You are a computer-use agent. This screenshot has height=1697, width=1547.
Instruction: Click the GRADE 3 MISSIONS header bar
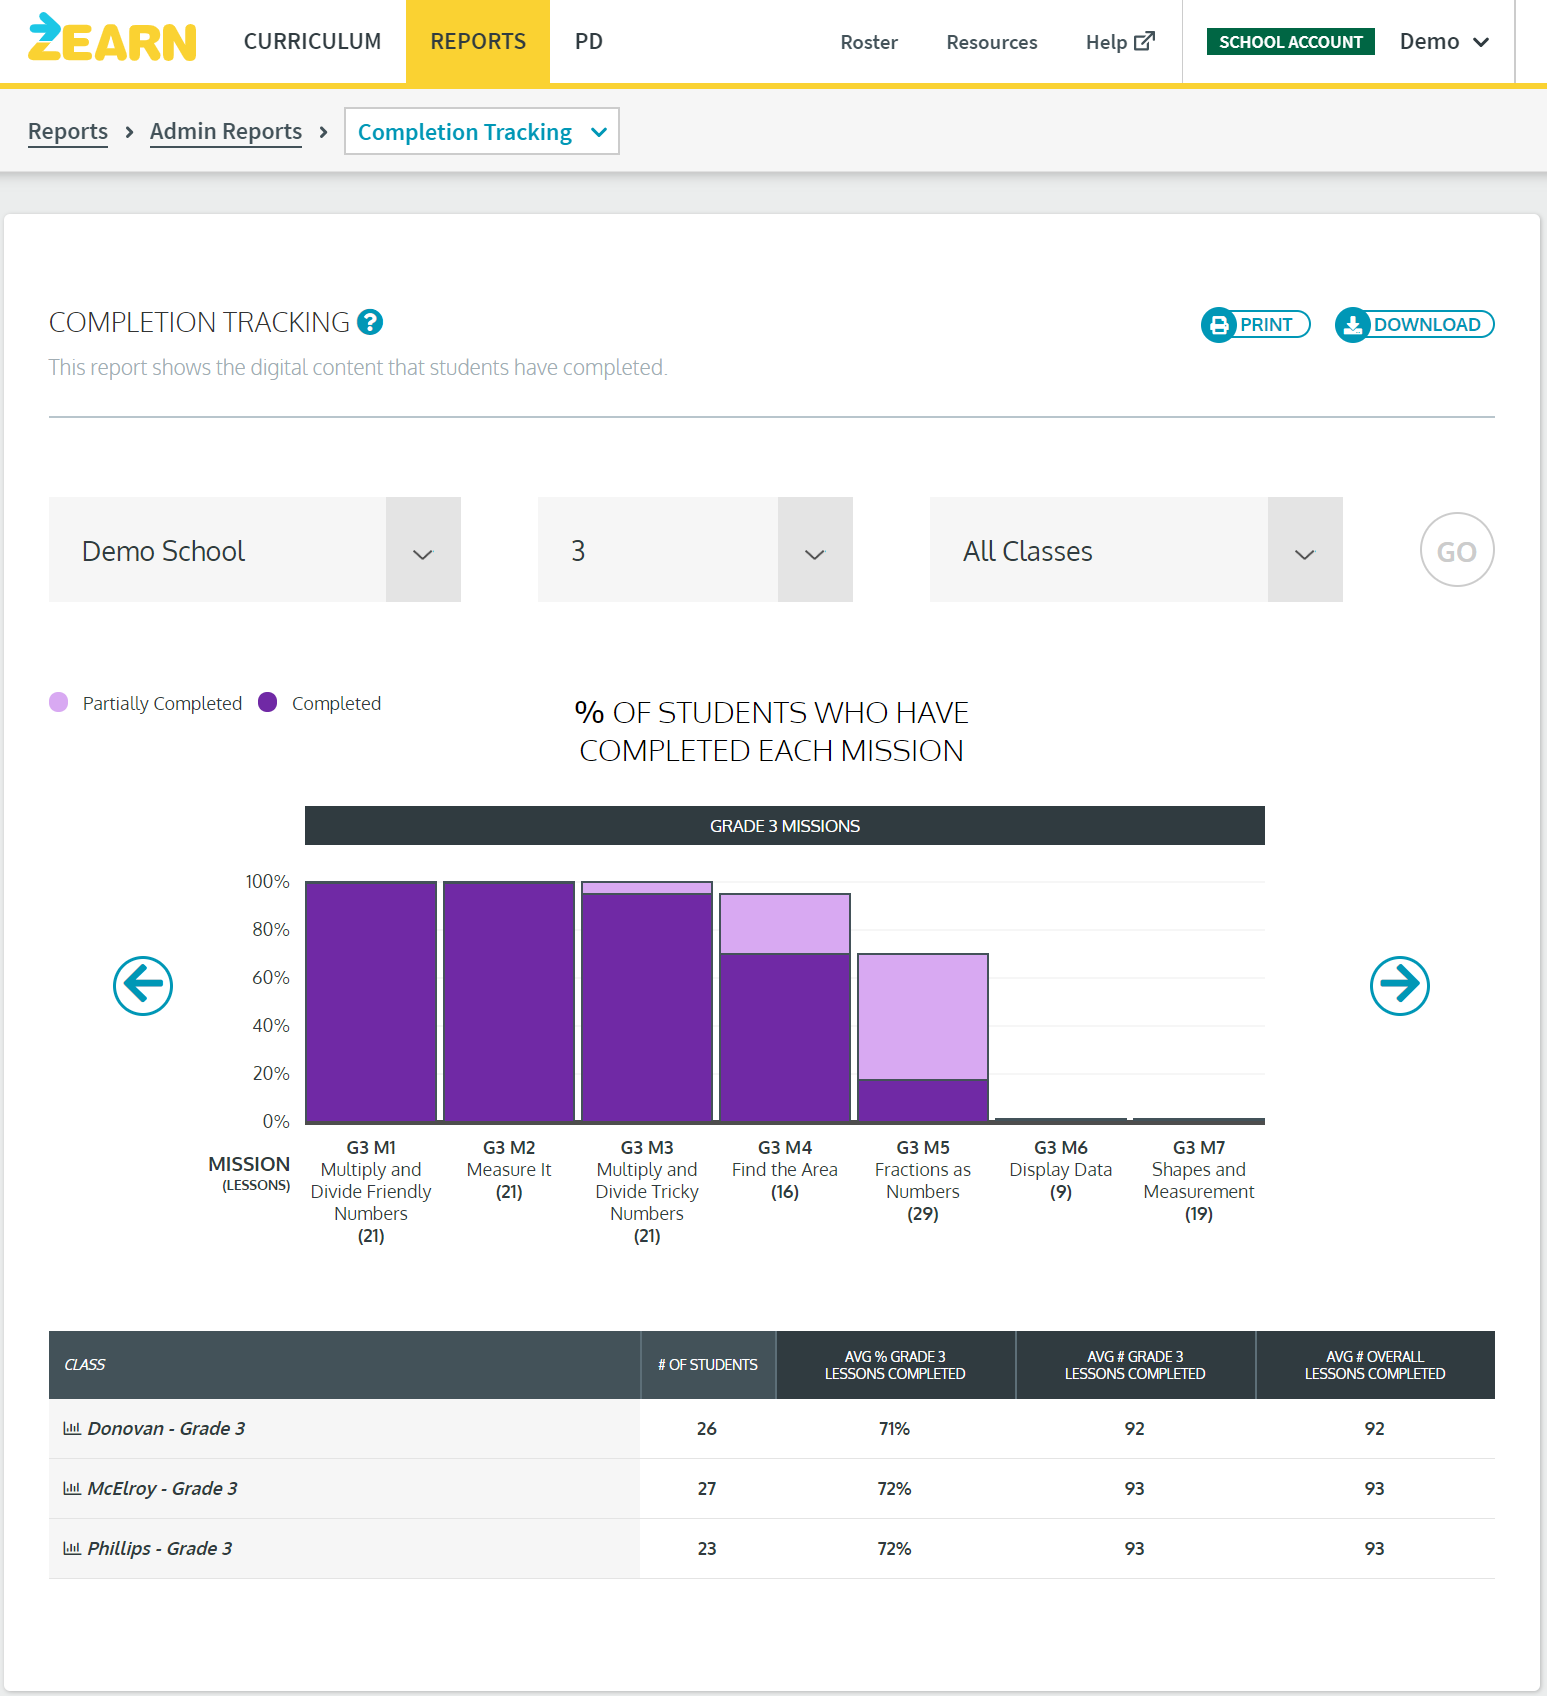coord(785,826)
